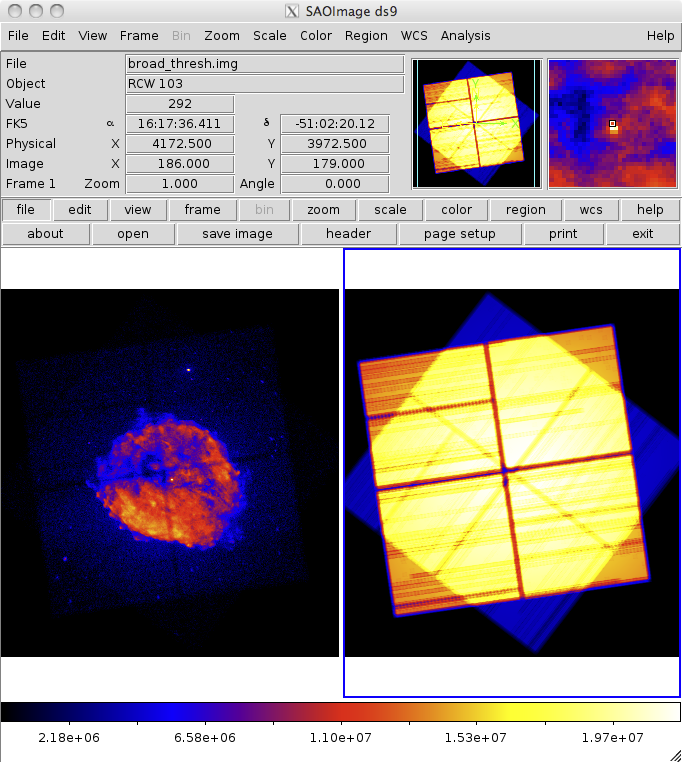This screenshot has width=682, height=762.
Task: Click the panner overview thumbnail
Action: click(476, 123)
